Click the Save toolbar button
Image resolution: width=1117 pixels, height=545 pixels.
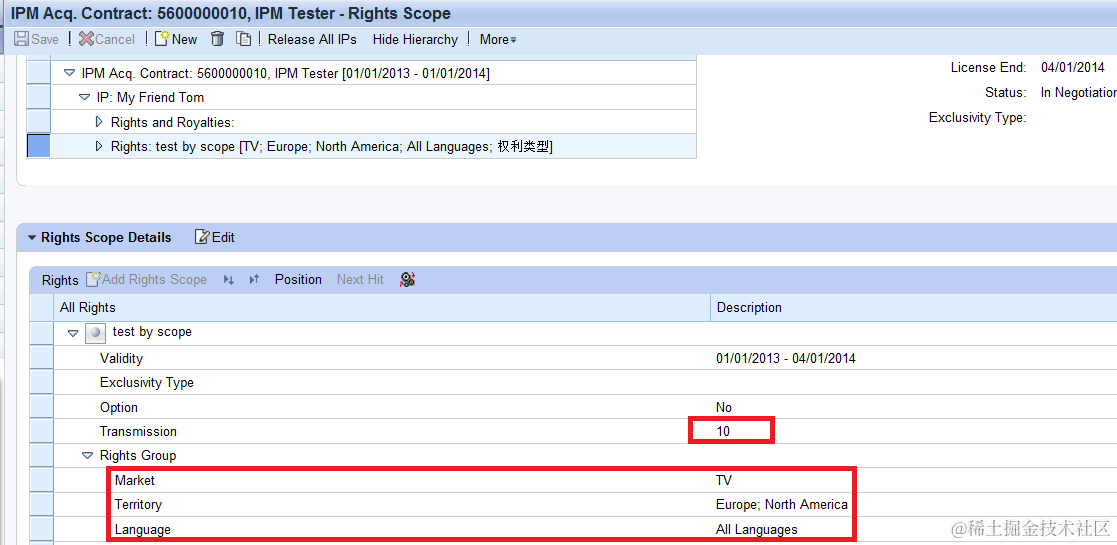click(x=36, y=39)
